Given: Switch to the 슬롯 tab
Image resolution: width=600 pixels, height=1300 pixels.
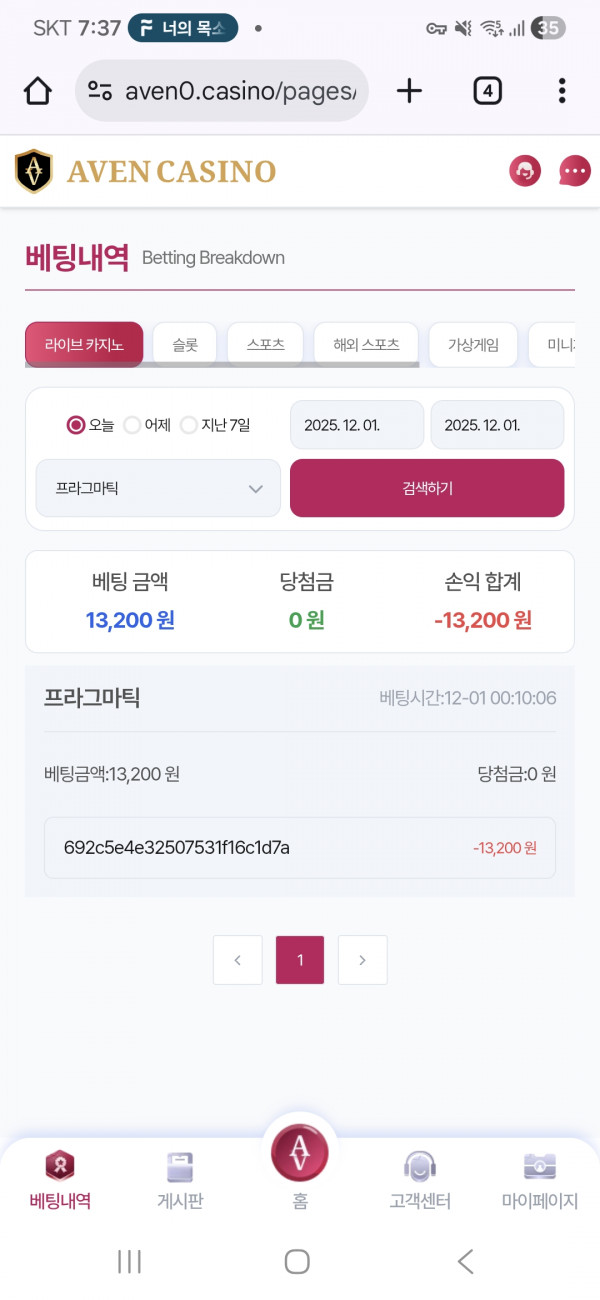Looking at the screenshot, I should point(185,343).
